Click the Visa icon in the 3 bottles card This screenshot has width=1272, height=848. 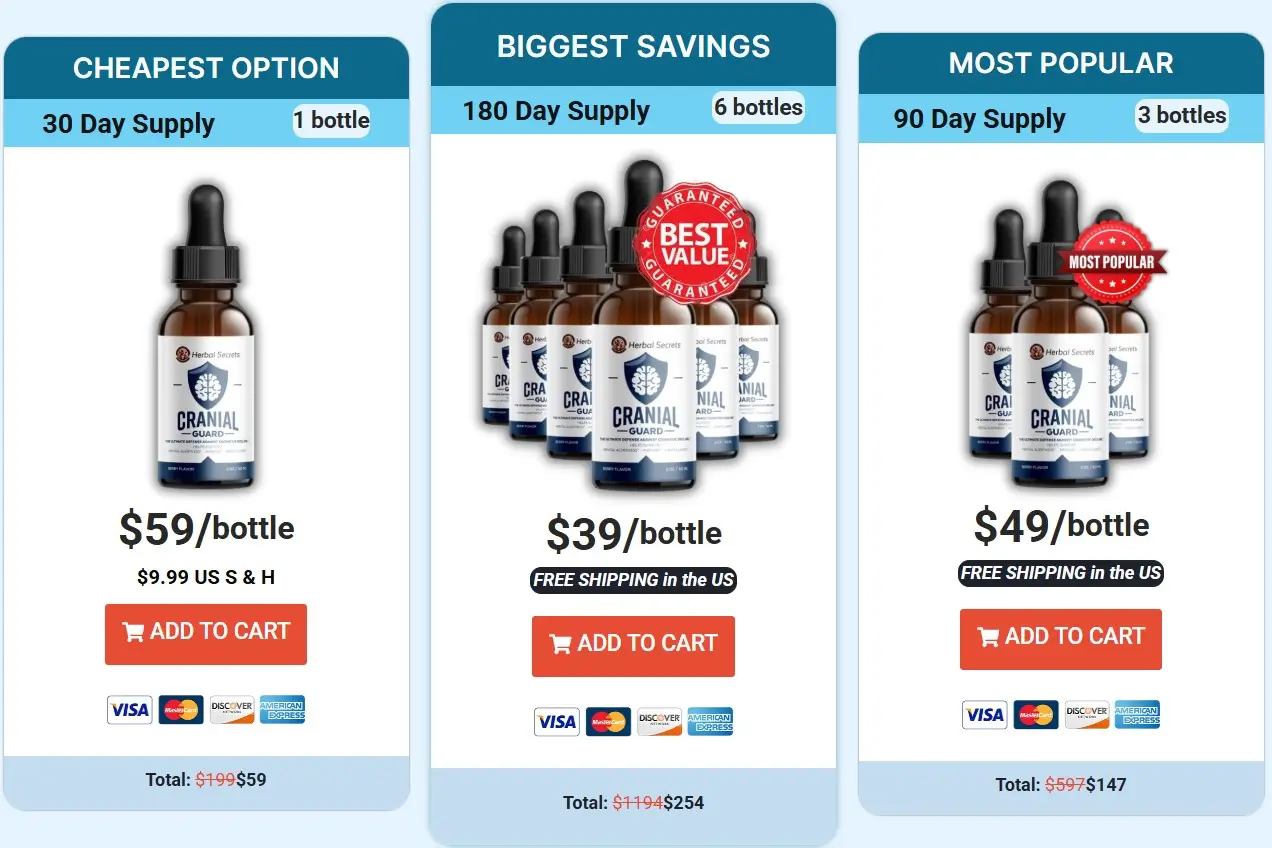click(985, 714)
